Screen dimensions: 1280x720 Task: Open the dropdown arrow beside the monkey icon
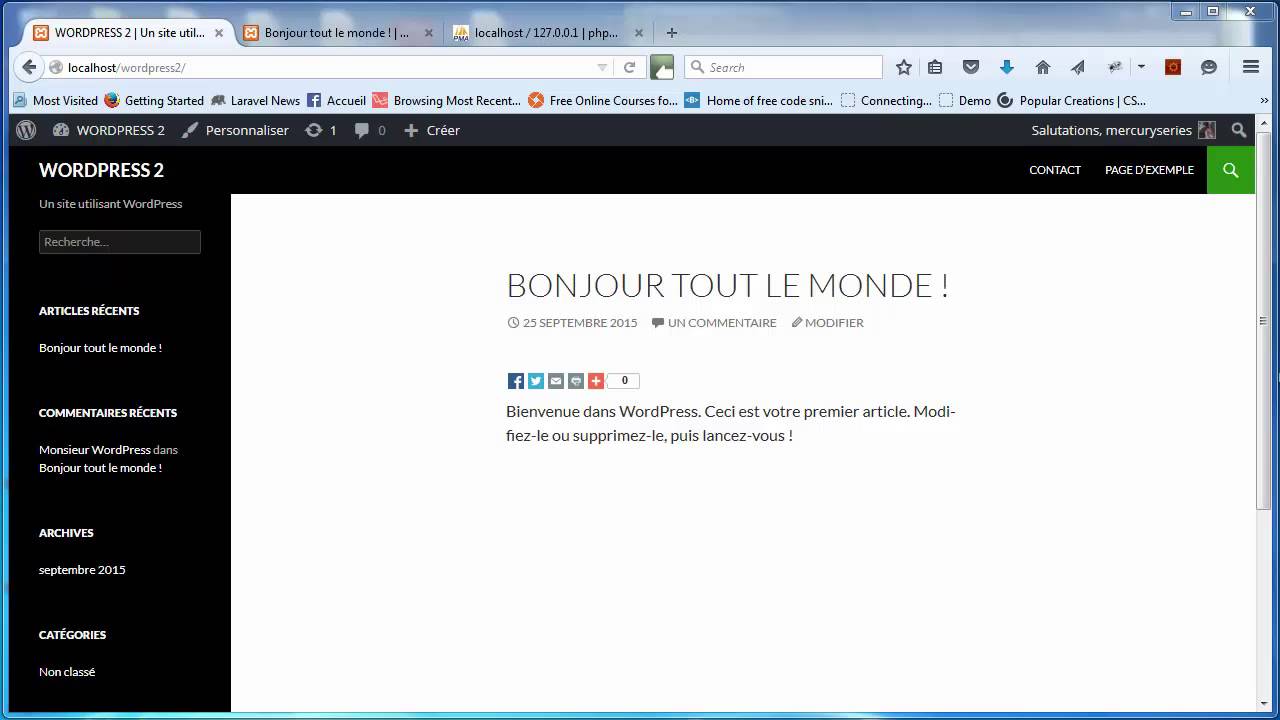click(1141, 67)
